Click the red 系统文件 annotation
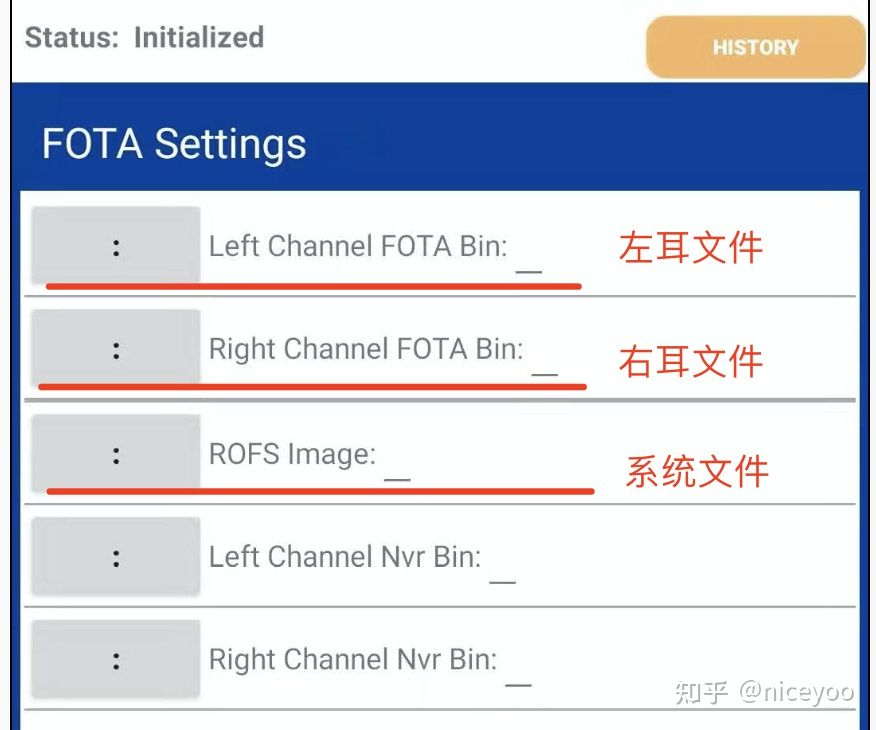This screenshot has height=730, width=876. click(697, 471)
